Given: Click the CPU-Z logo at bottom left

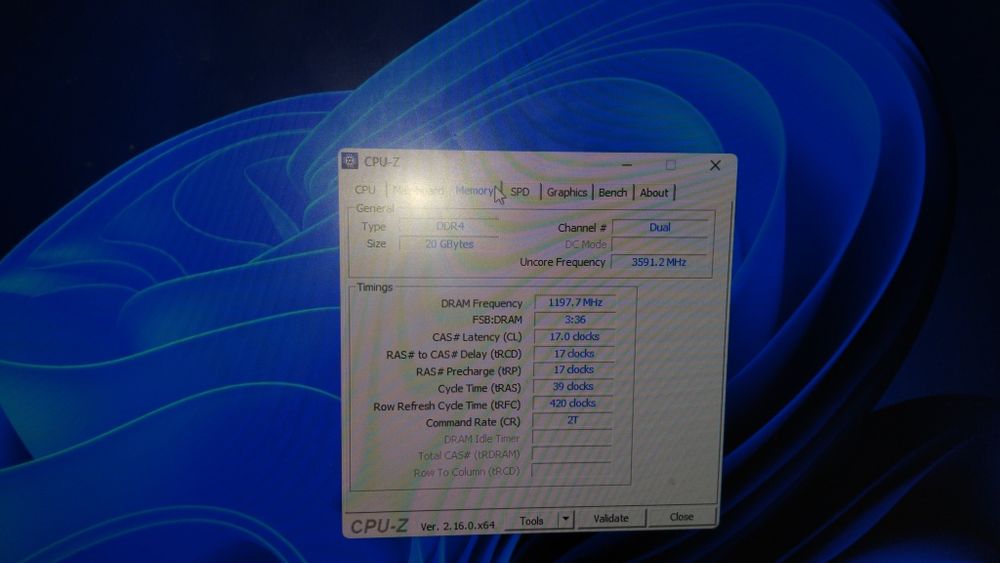Looking at the screenshot, I should pyautogui.click(x=379, y=525).
